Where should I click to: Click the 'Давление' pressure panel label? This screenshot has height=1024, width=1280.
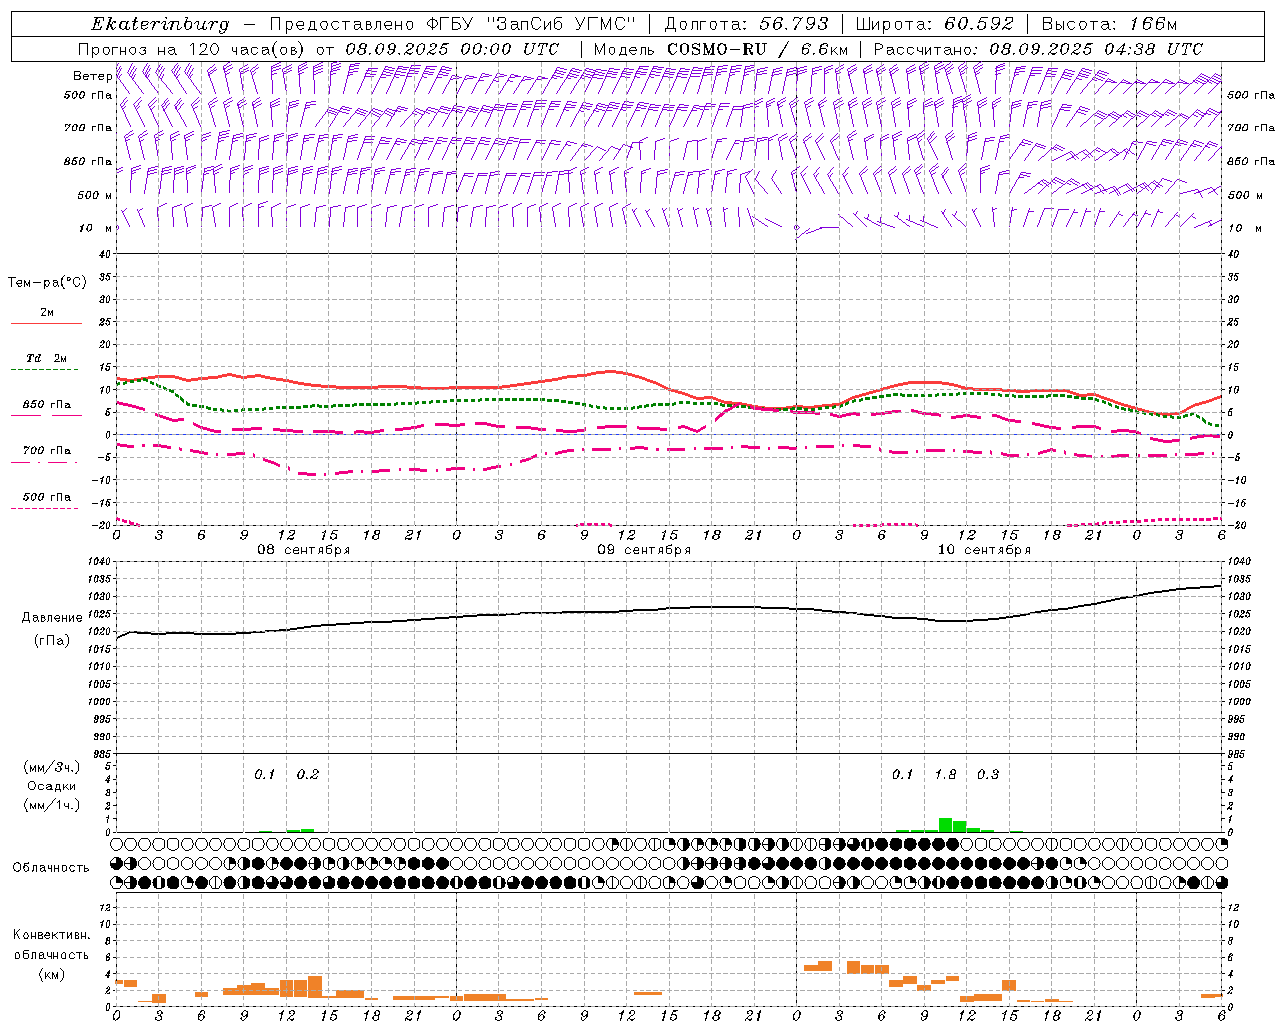tap(52, 618)
